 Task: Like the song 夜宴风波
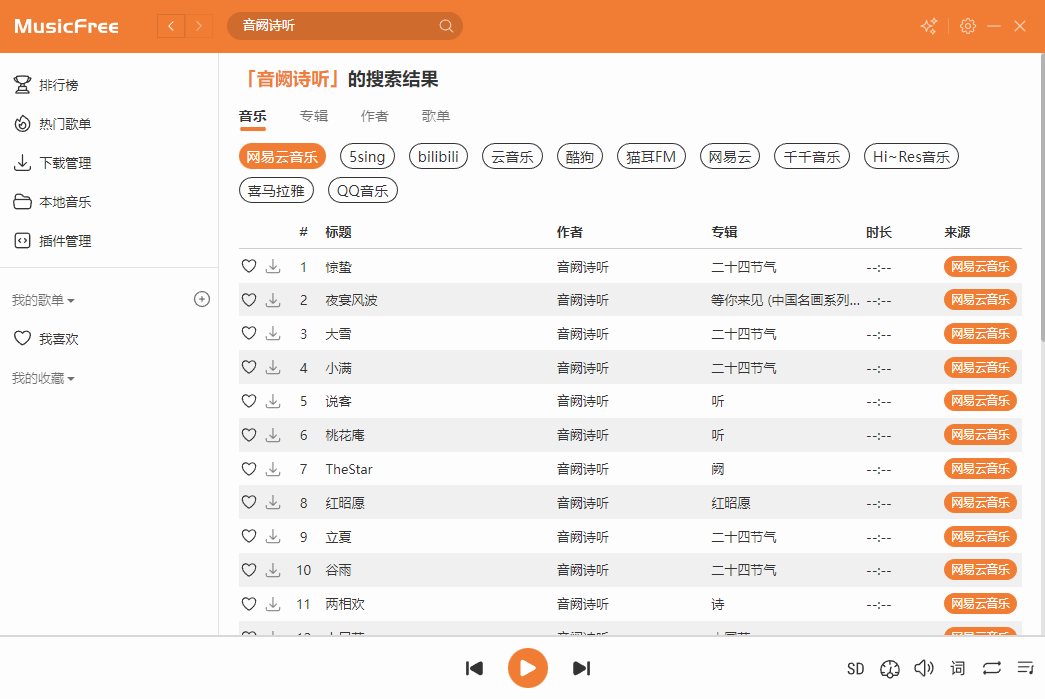tap(249, 300)
